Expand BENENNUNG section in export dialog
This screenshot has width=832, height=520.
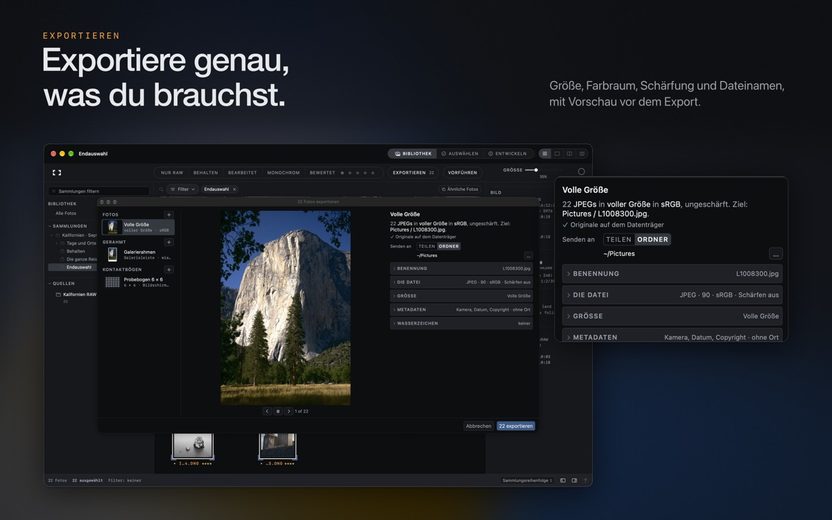click(461, 268)
